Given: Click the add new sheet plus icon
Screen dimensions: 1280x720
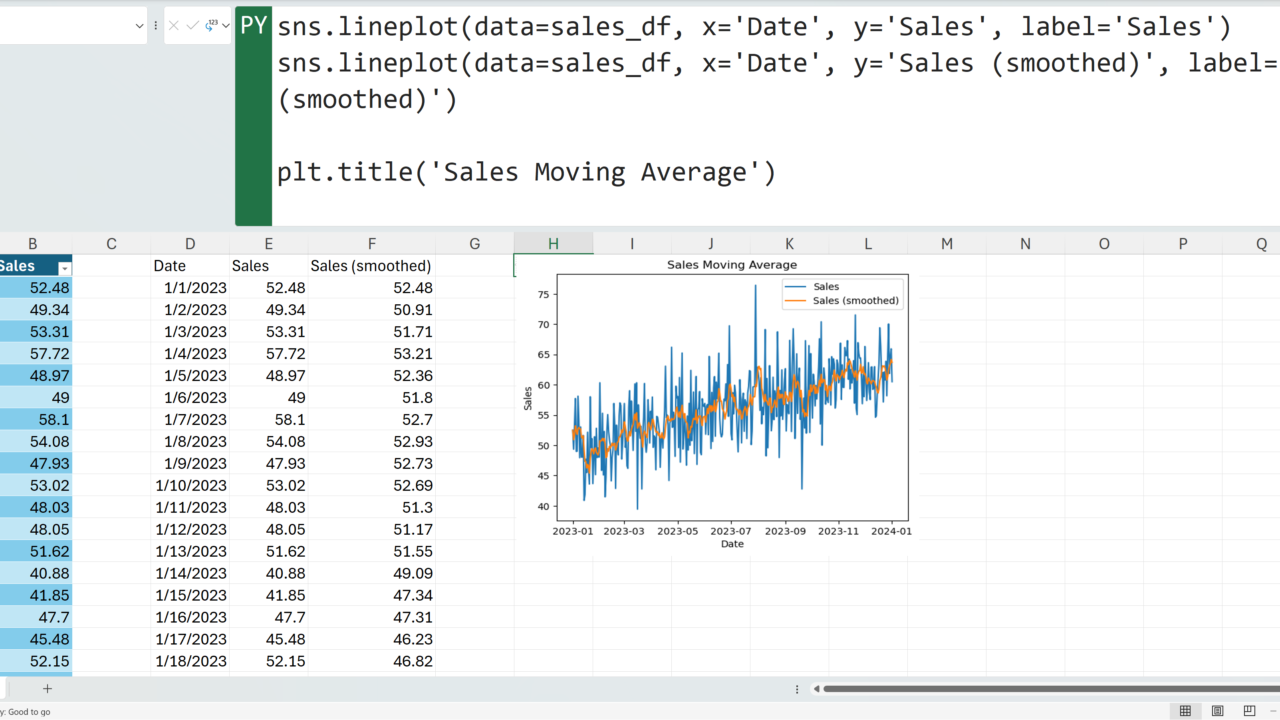Looking at the screenshot, I should tap(47, 688).
